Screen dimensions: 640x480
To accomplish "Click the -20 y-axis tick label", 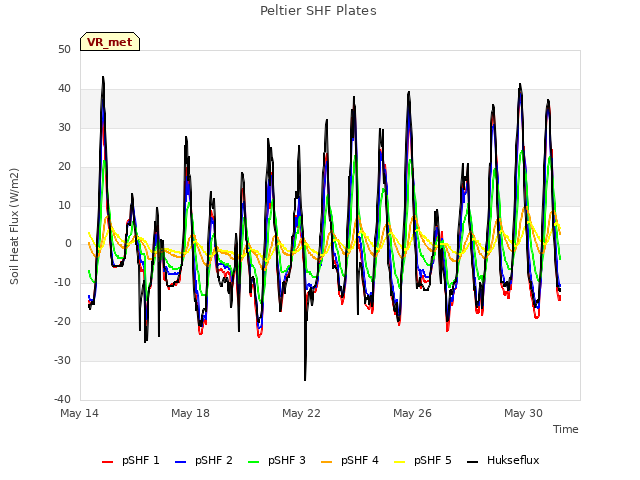I will tap(63, 321).
